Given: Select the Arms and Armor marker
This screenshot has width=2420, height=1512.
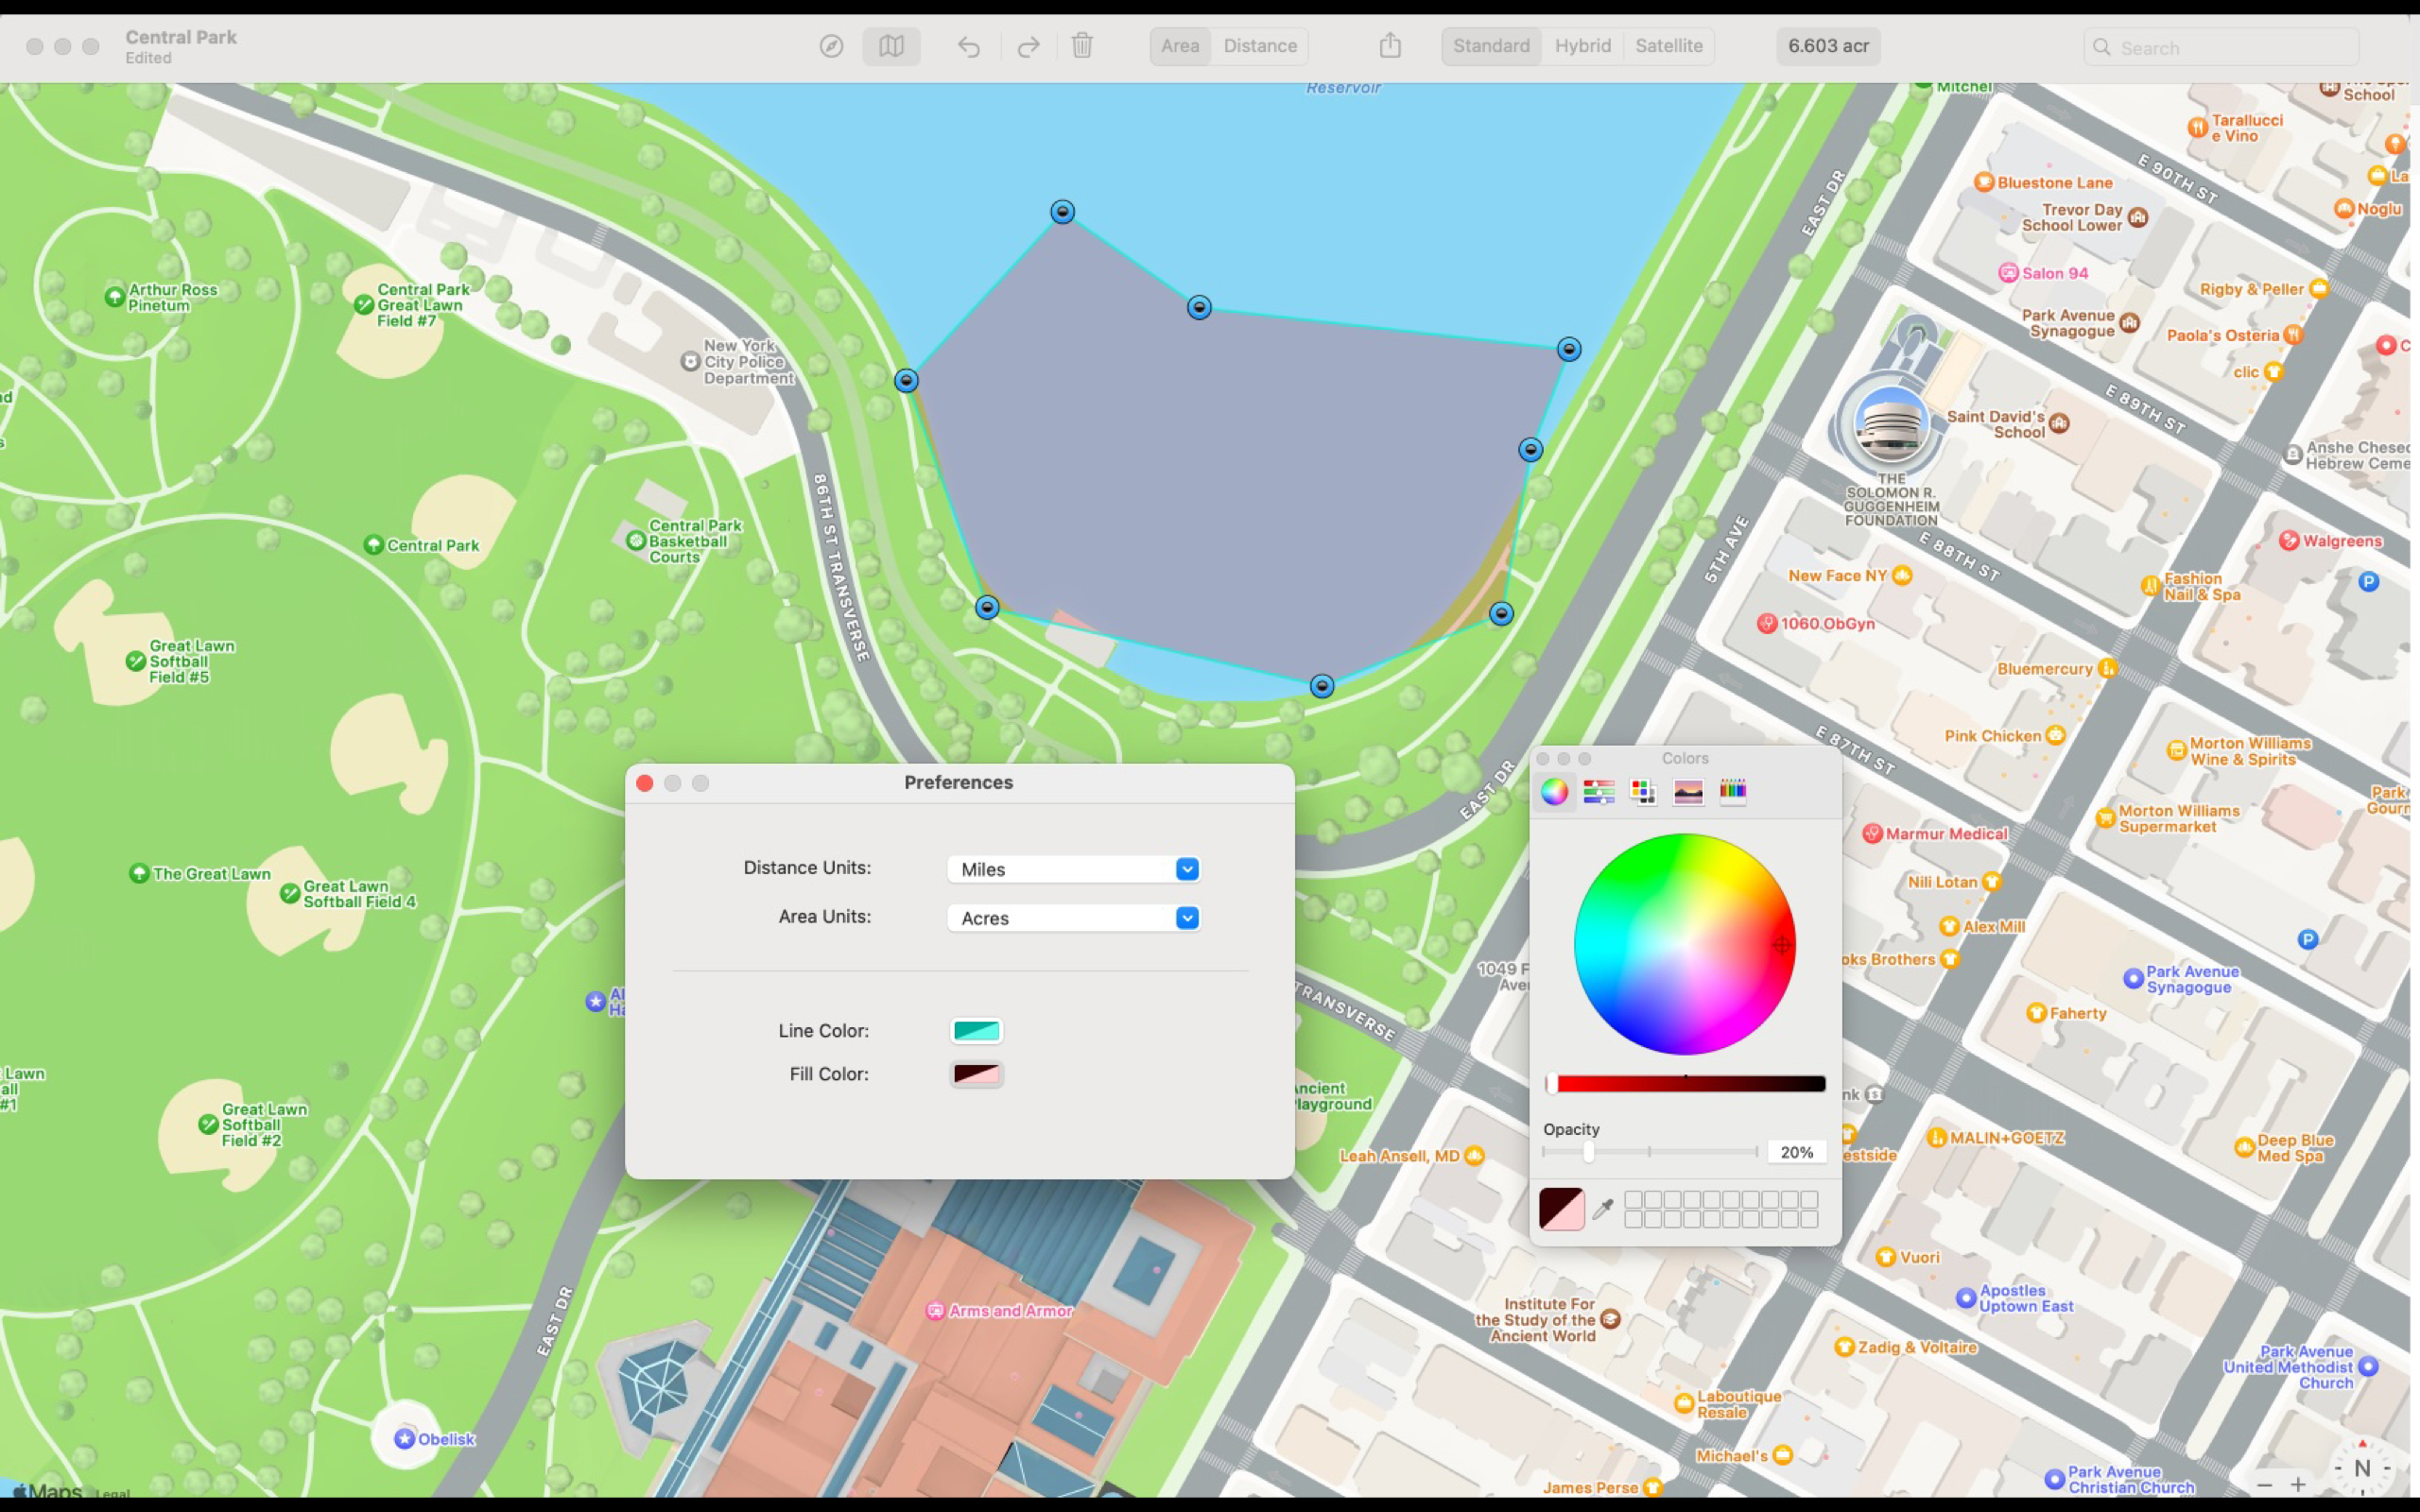Looking at the screenshot, I should tap(935, 1311).
